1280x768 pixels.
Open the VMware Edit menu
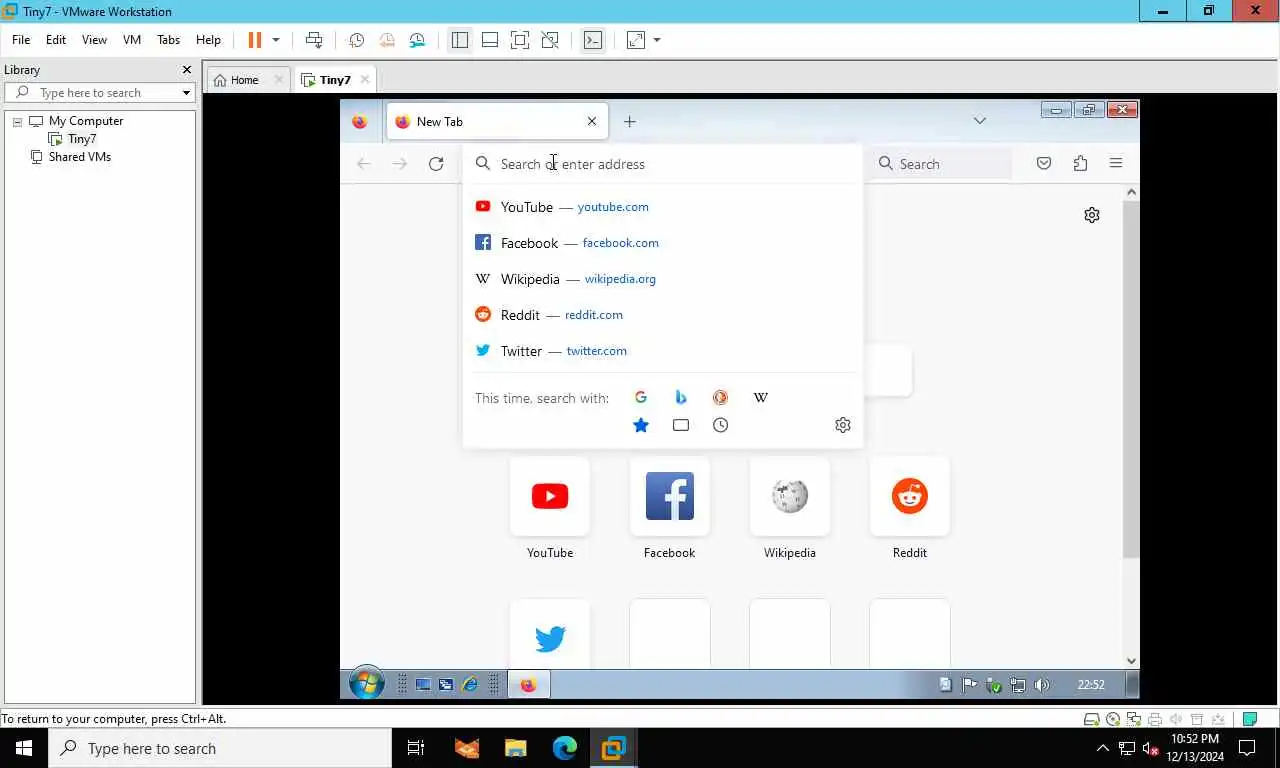(56, 40)
